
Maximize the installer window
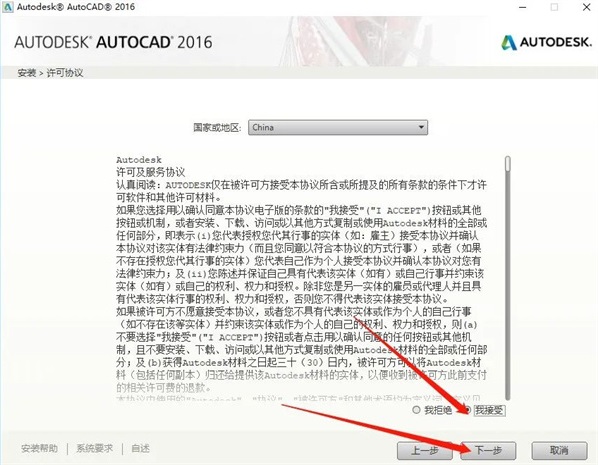pos(555,7)
